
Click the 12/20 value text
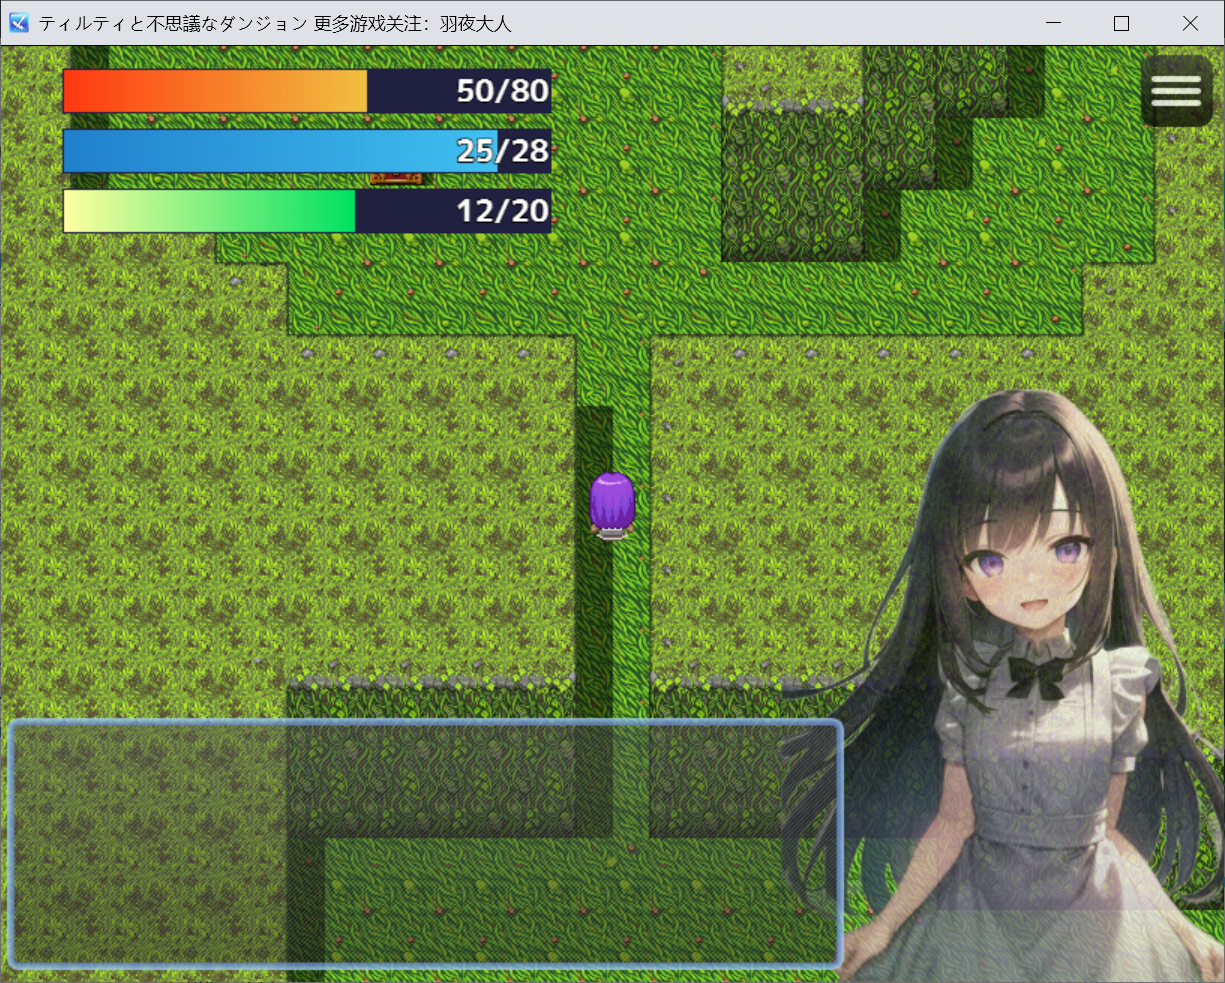502,211
